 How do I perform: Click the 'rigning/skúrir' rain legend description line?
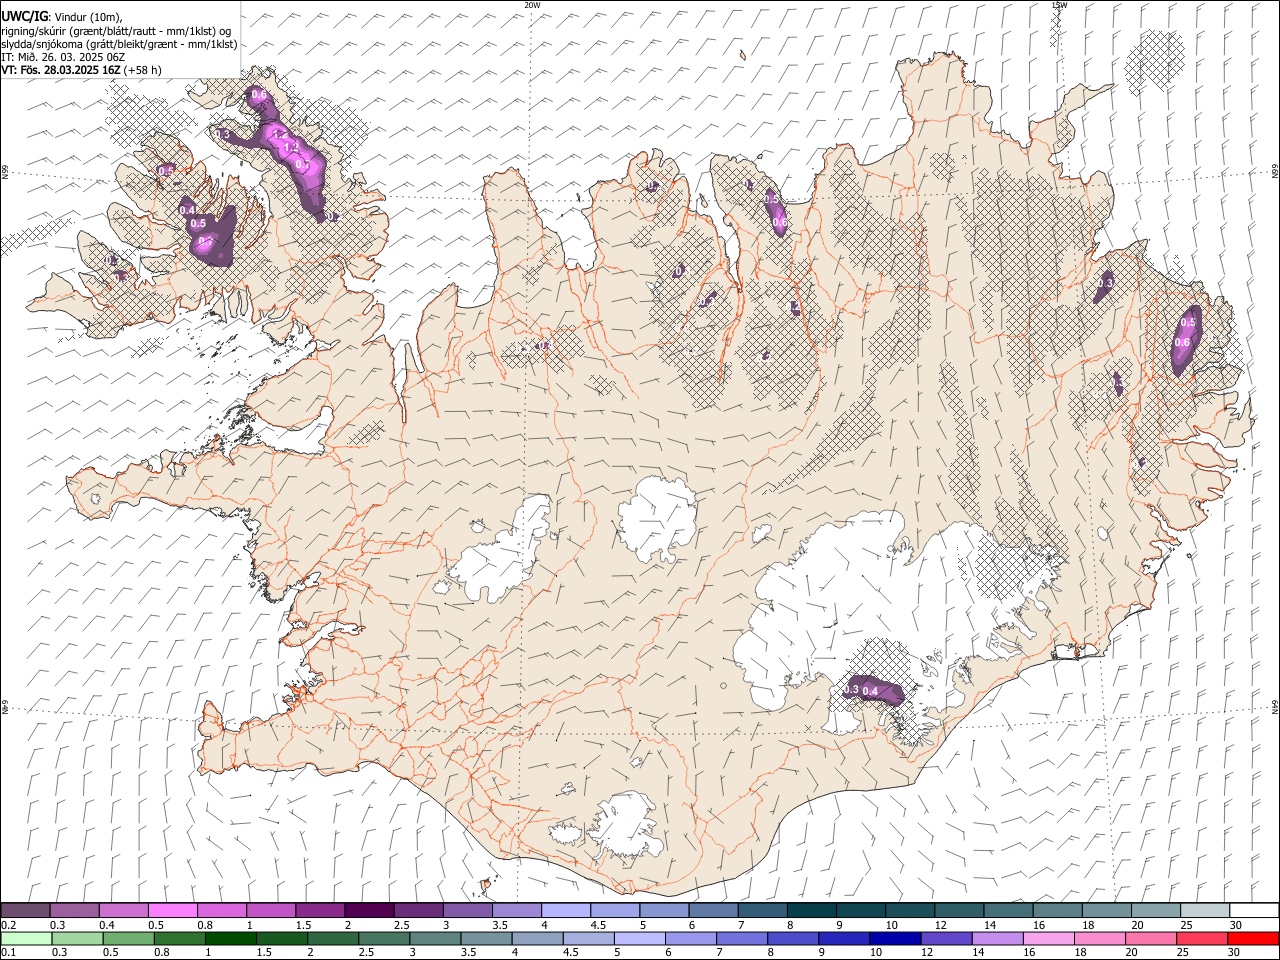point(116,30)
